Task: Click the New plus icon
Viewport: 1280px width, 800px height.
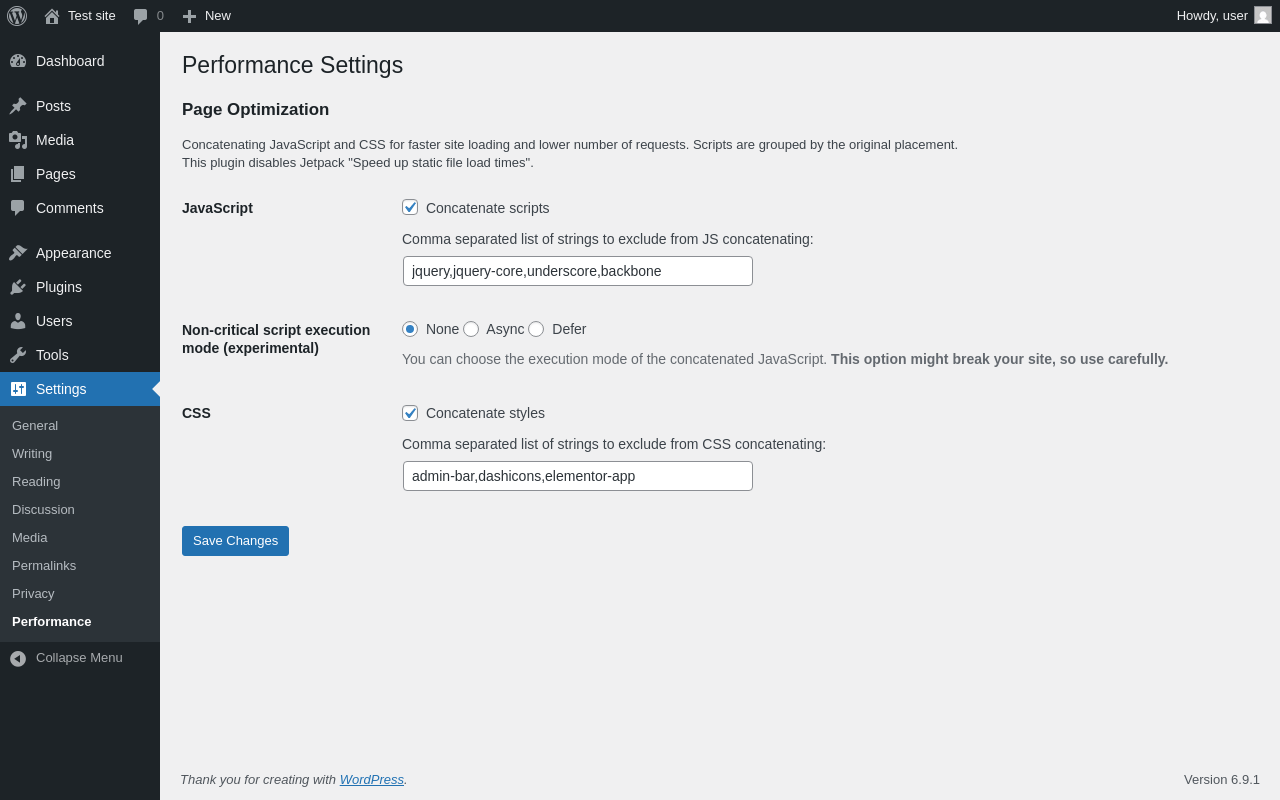Action: 190,16
